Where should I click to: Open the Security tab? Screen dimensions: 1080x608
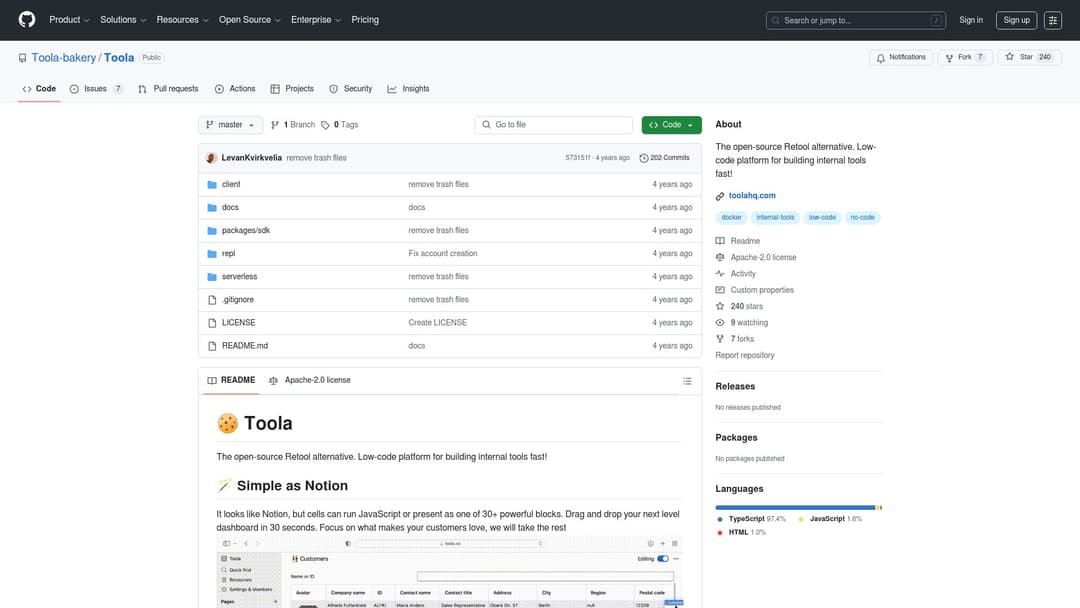click(x=351, y=89)
